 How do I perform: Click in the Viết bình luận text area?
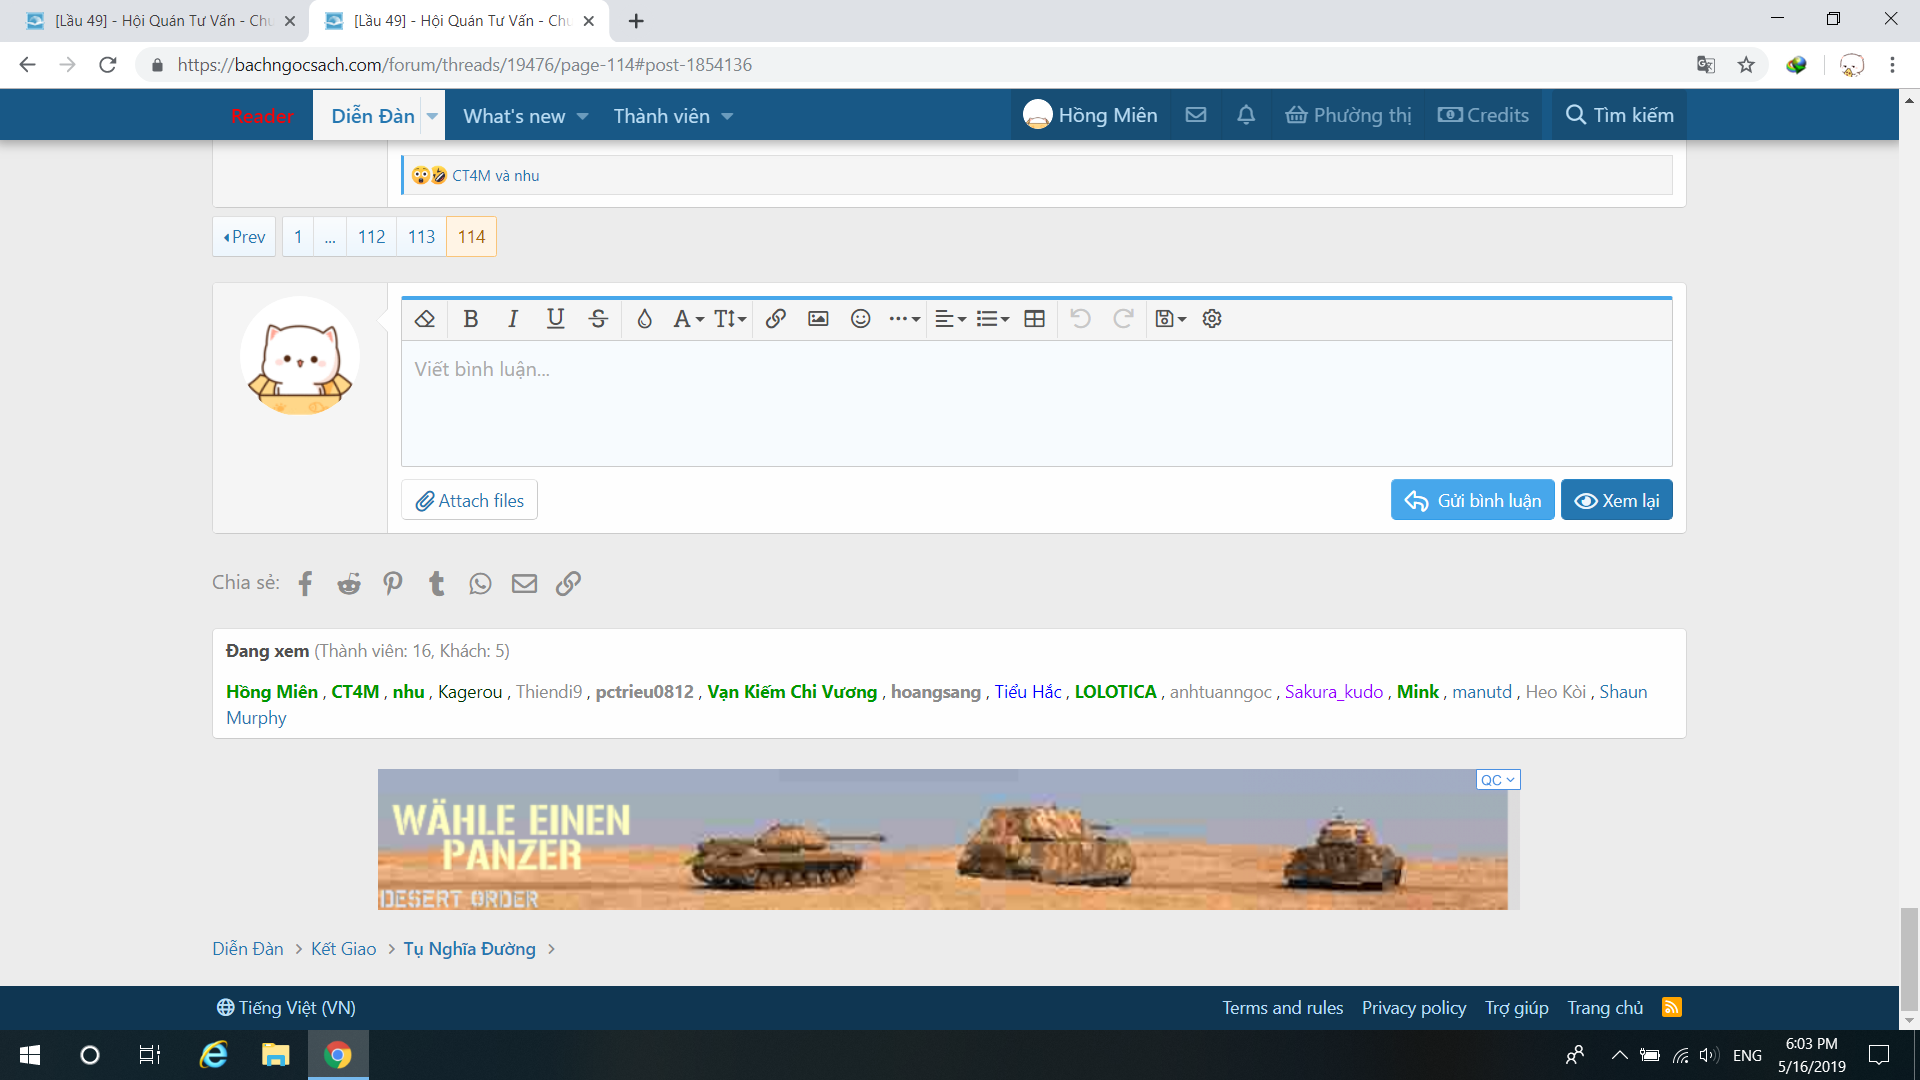[1036, 404]
